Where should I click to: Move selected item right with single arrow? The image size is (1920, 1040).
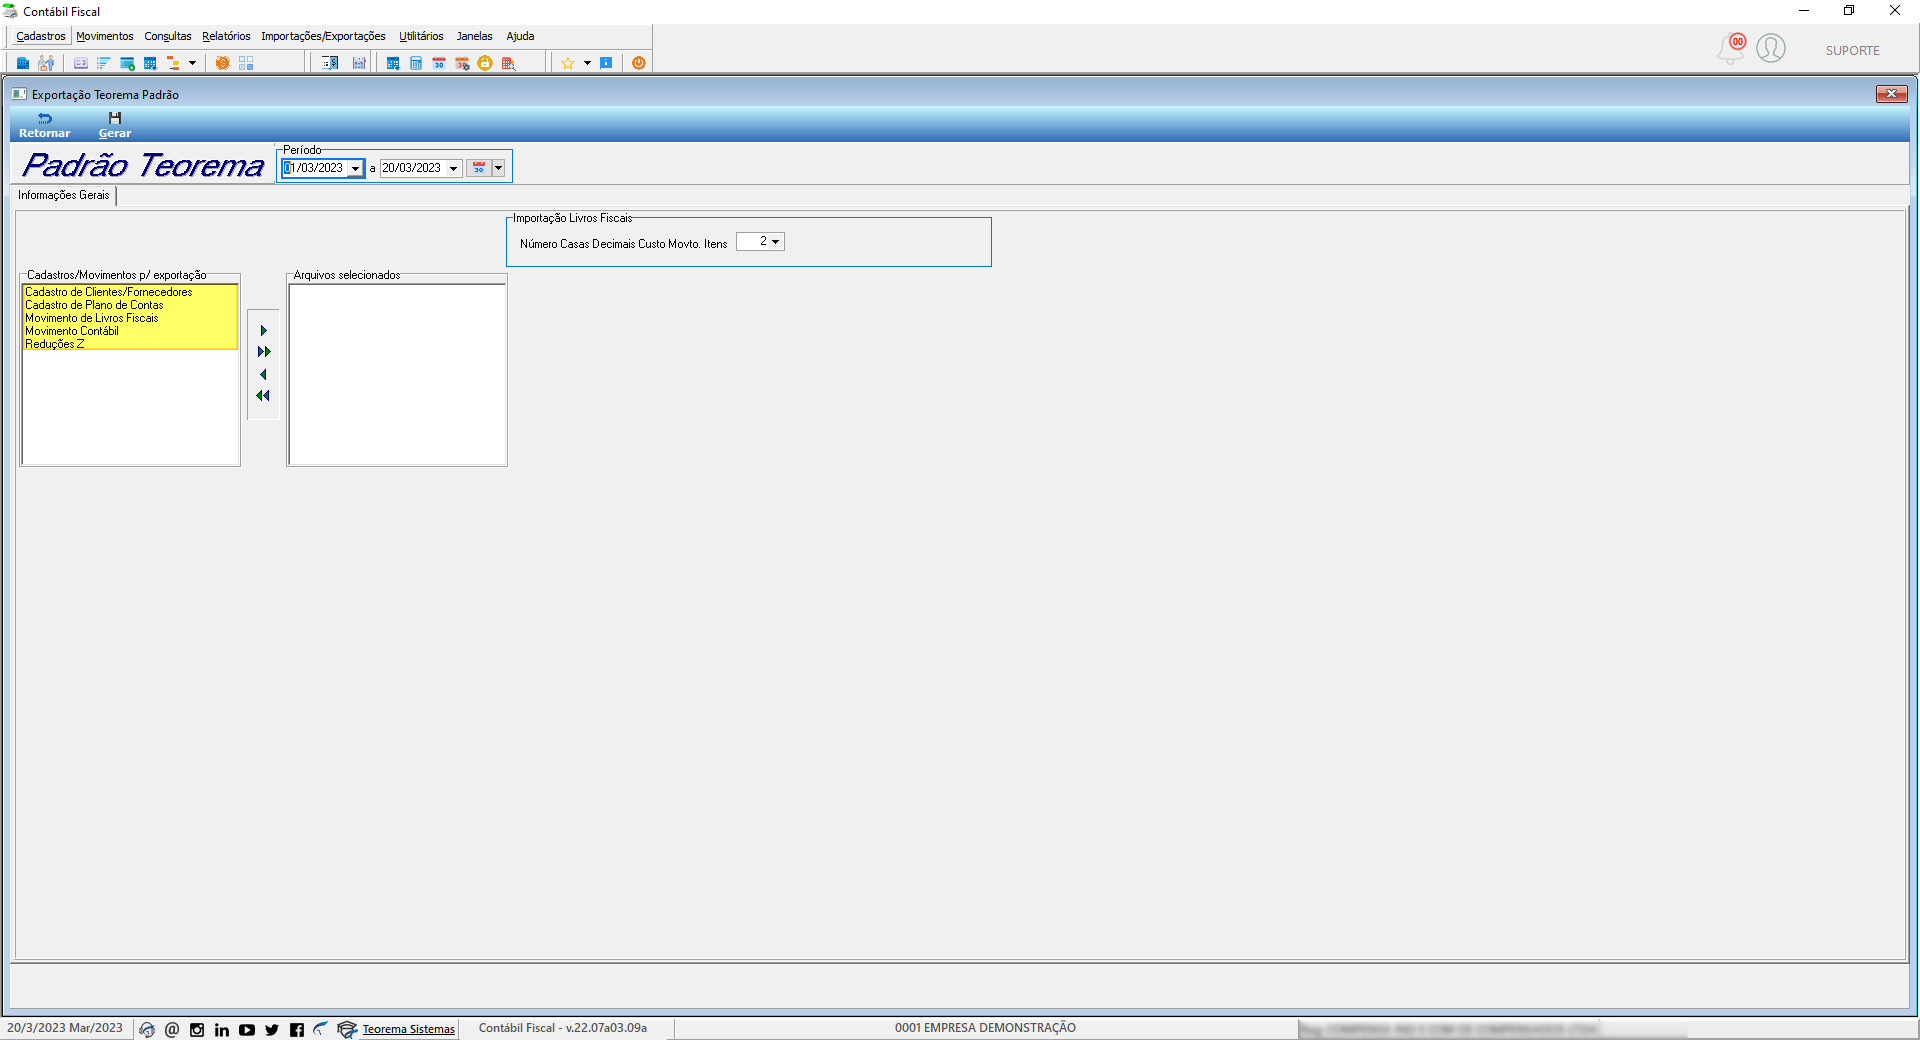coord(263,331)
